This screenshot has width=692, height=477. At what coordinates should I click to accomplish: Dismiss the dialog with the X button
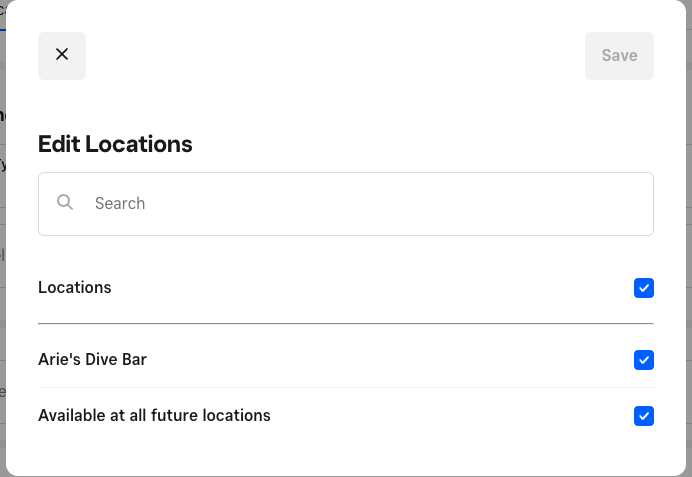point(62,55)
